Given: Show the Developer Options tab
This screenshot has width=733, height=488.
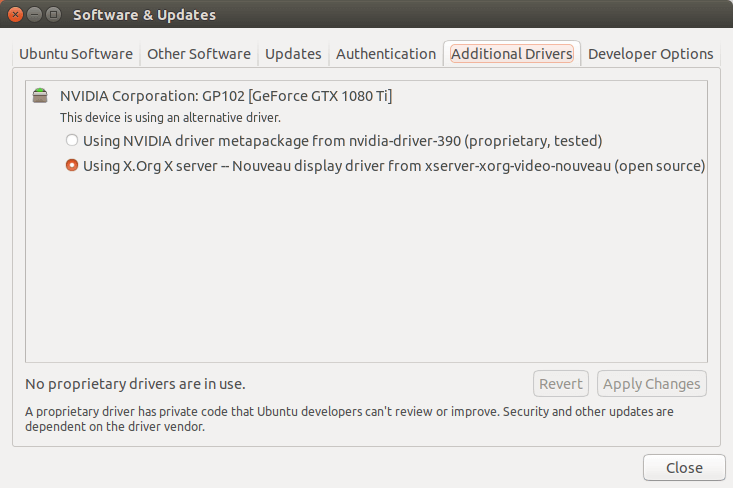Looking at the screenshot, I should point(650,54).
